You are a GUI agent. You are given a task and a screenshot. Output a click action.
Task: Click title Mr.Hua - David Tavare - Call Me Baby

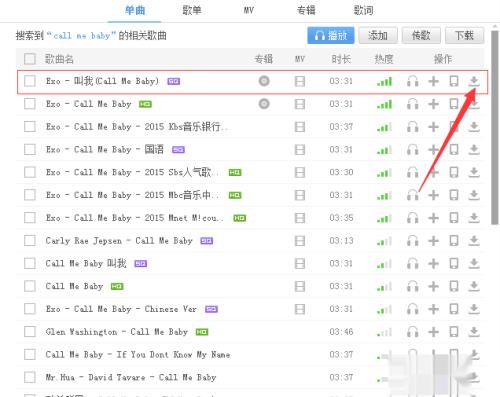click(131, 377)
